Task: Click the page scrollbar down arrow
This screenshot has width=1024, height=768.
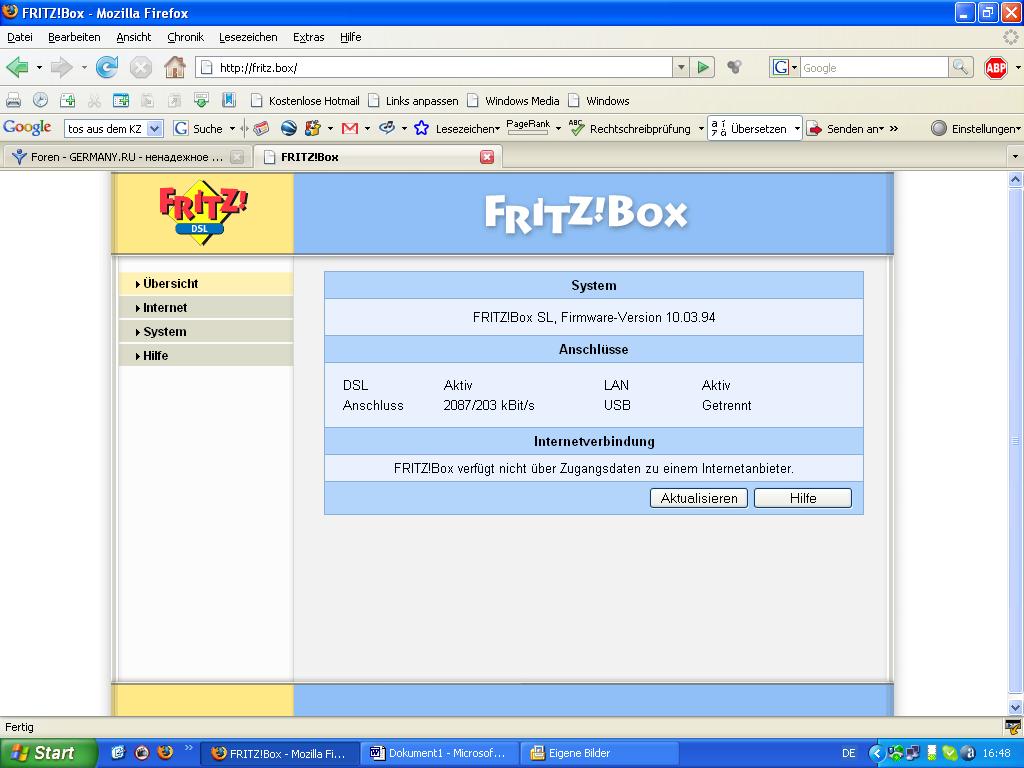Action: [x=1016, y=707]
